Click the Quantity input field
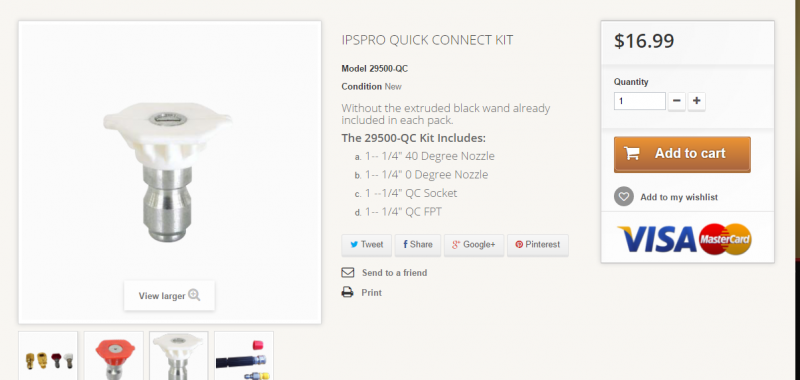Image resolution: width=800 pixels, height=380 pixels. point(639,101)
